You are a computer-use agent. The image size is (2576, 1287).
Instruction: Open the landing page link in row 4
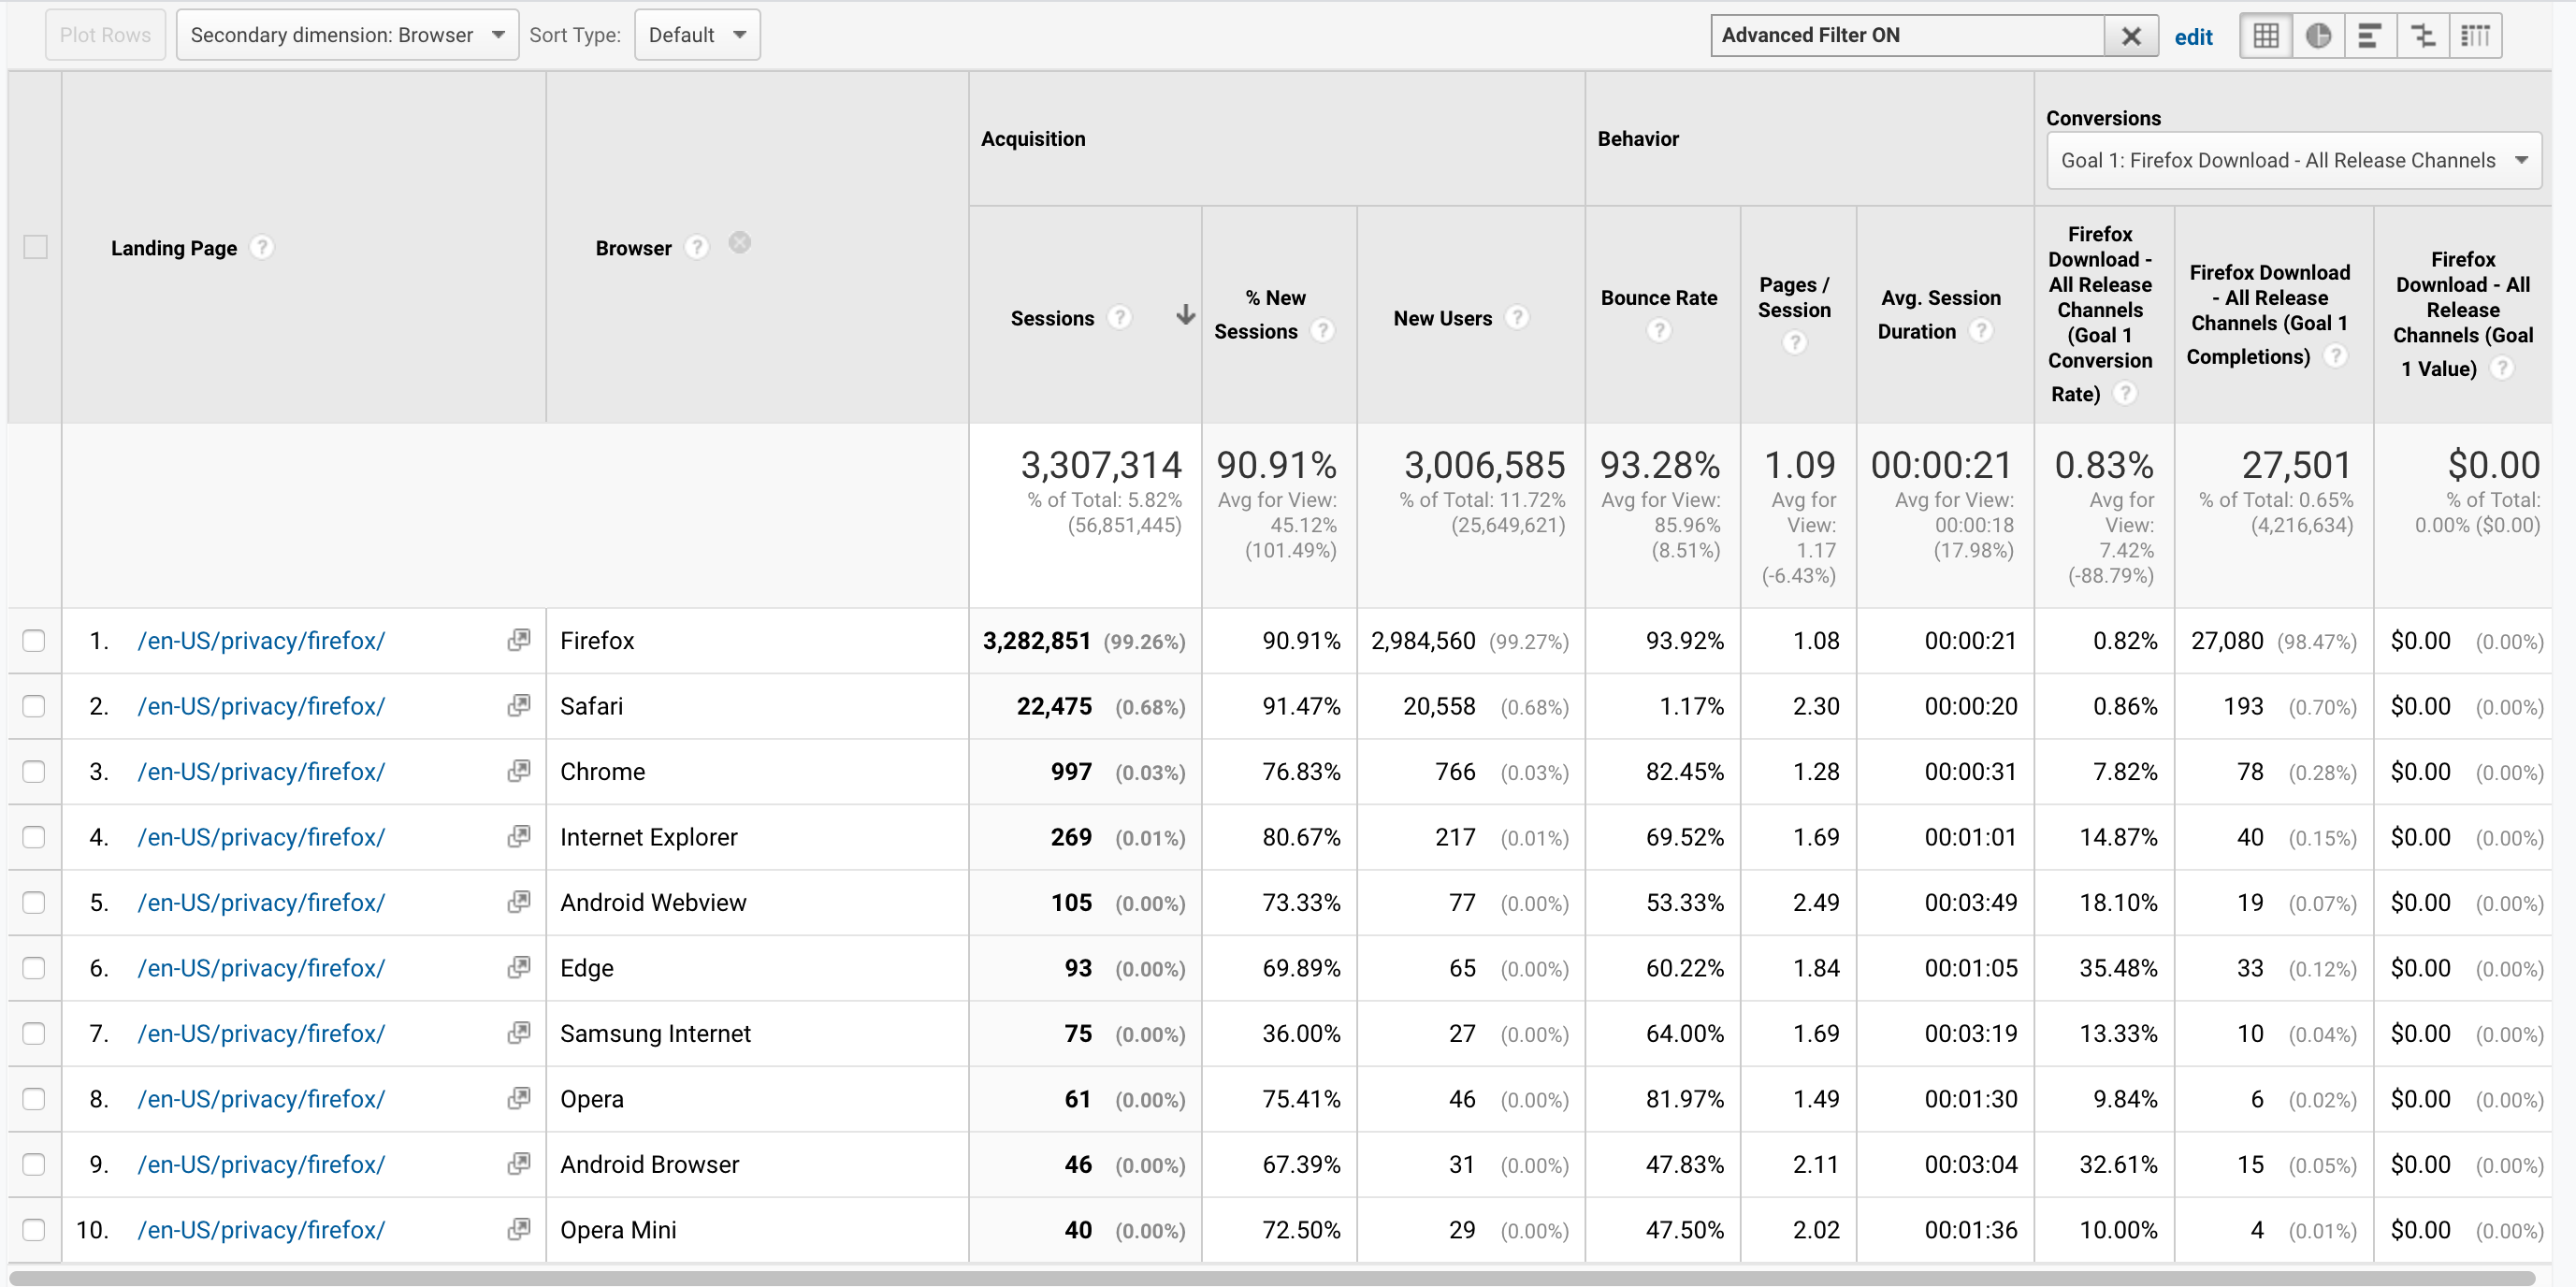[261, 837]
